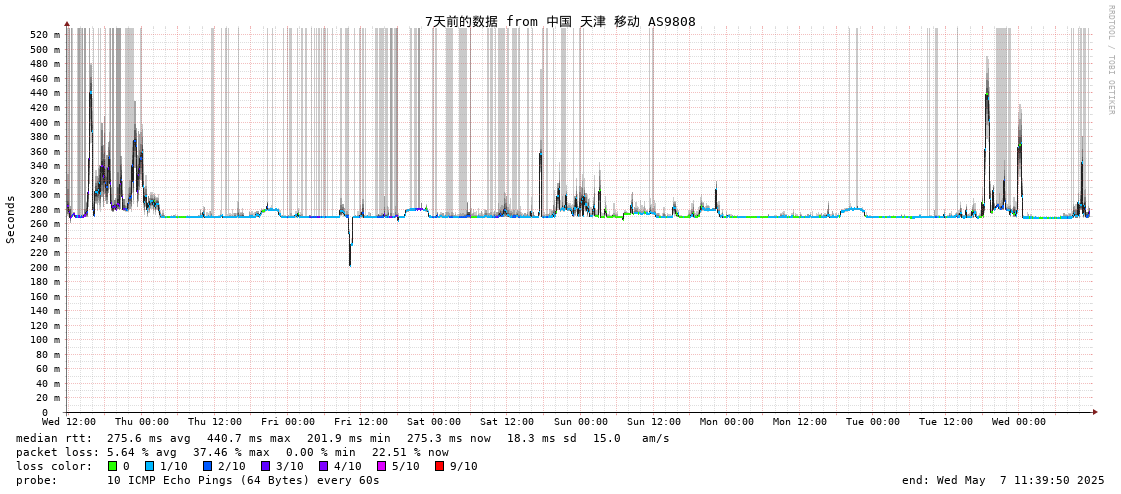Click the "Fri 12:00" x-axis label
Image resolution: width=1121 pixels, height=494 pixels.
pos(361,422)
